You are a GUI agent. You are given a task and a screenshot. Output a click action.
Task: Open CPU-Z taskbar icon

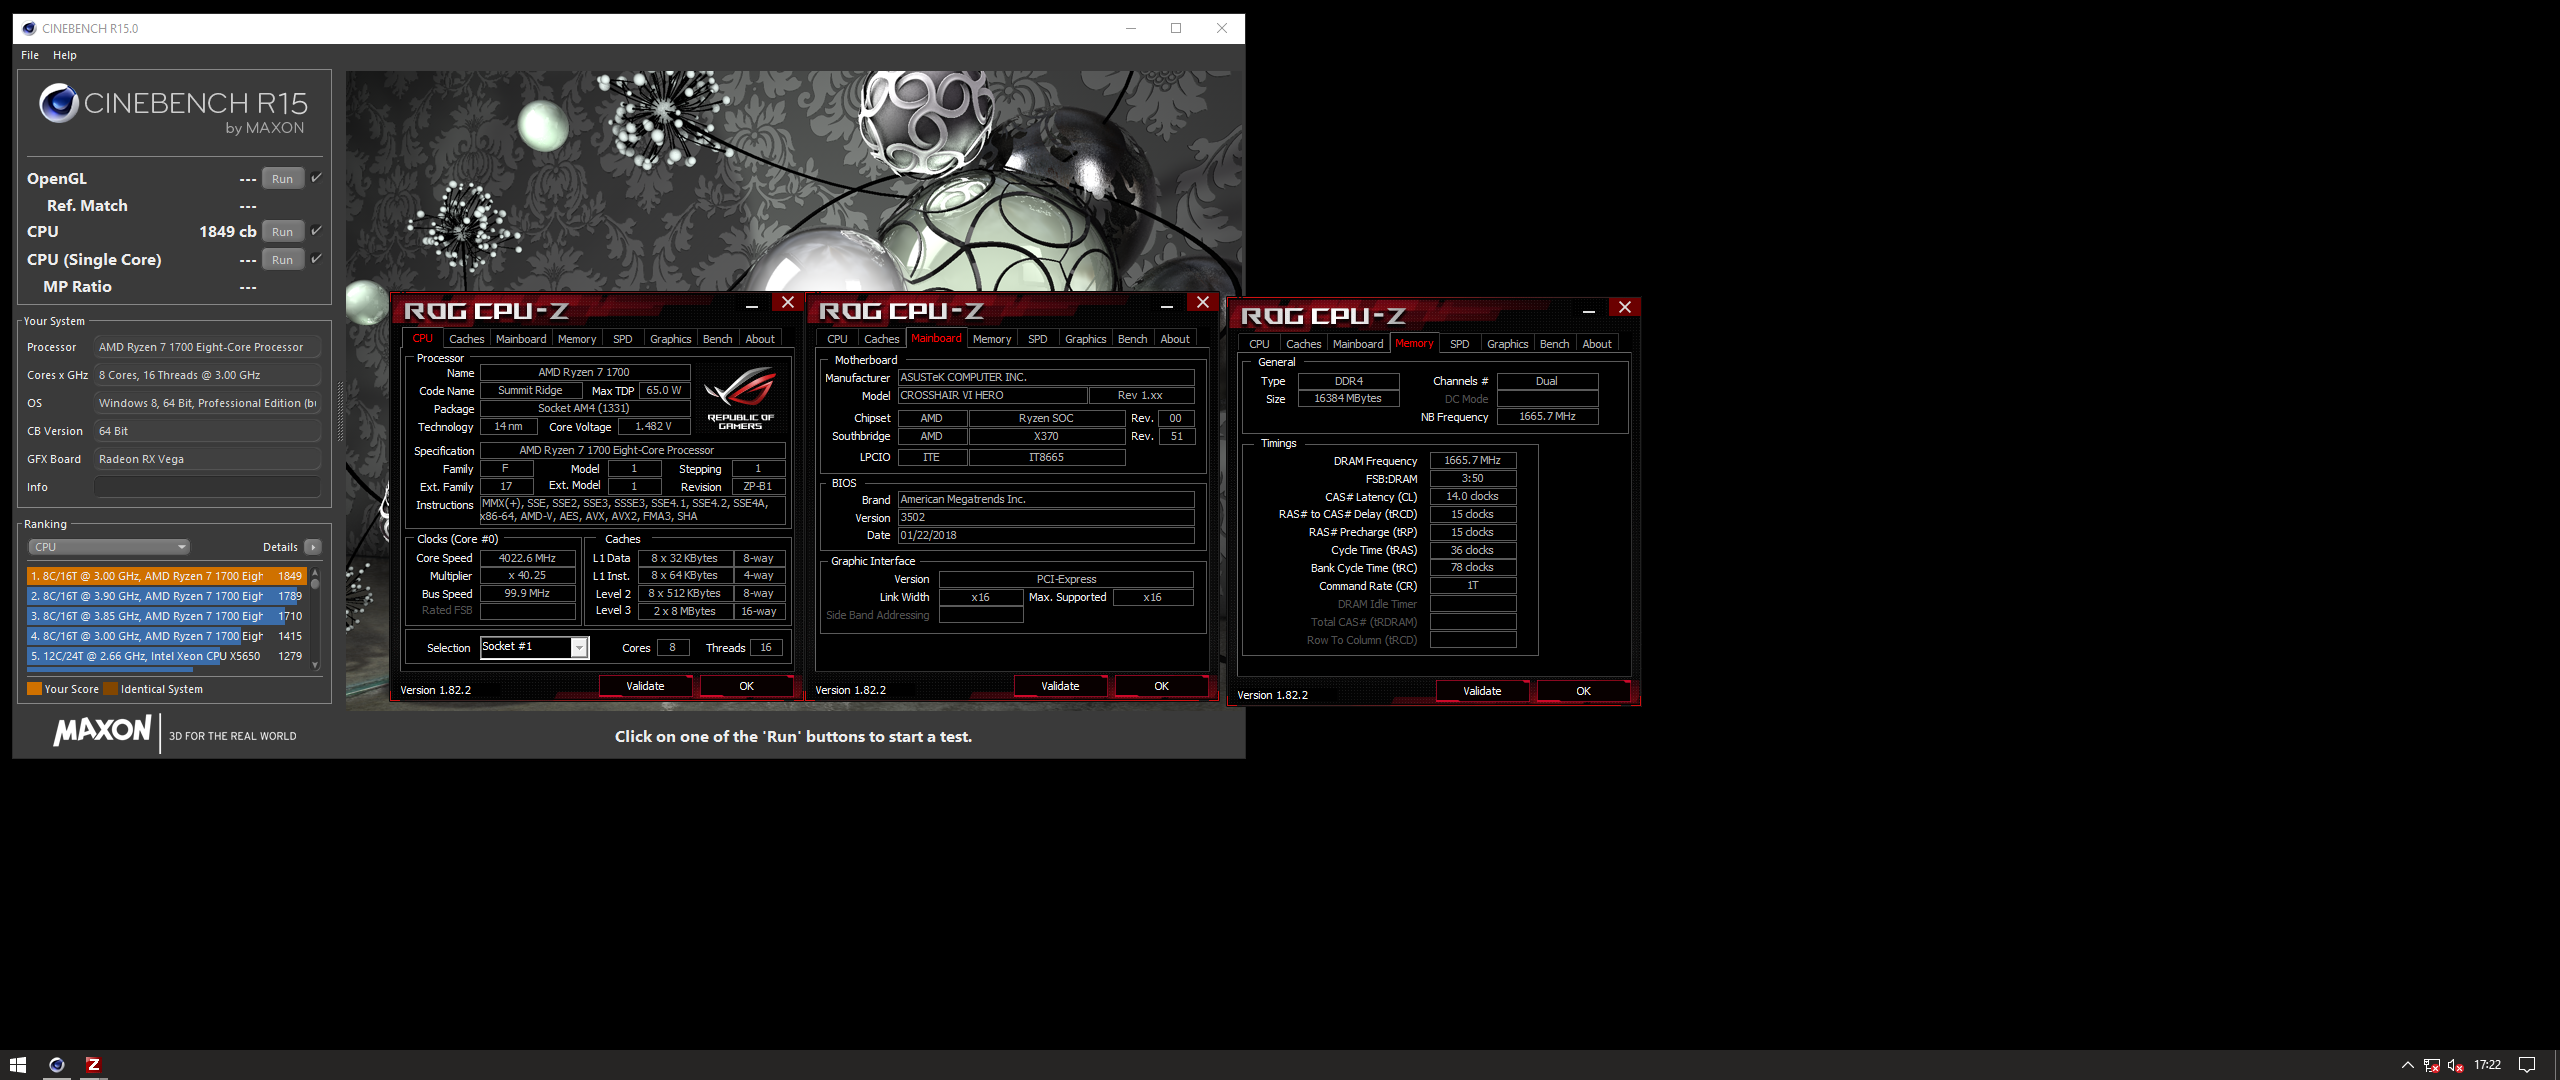(93, 1065)
